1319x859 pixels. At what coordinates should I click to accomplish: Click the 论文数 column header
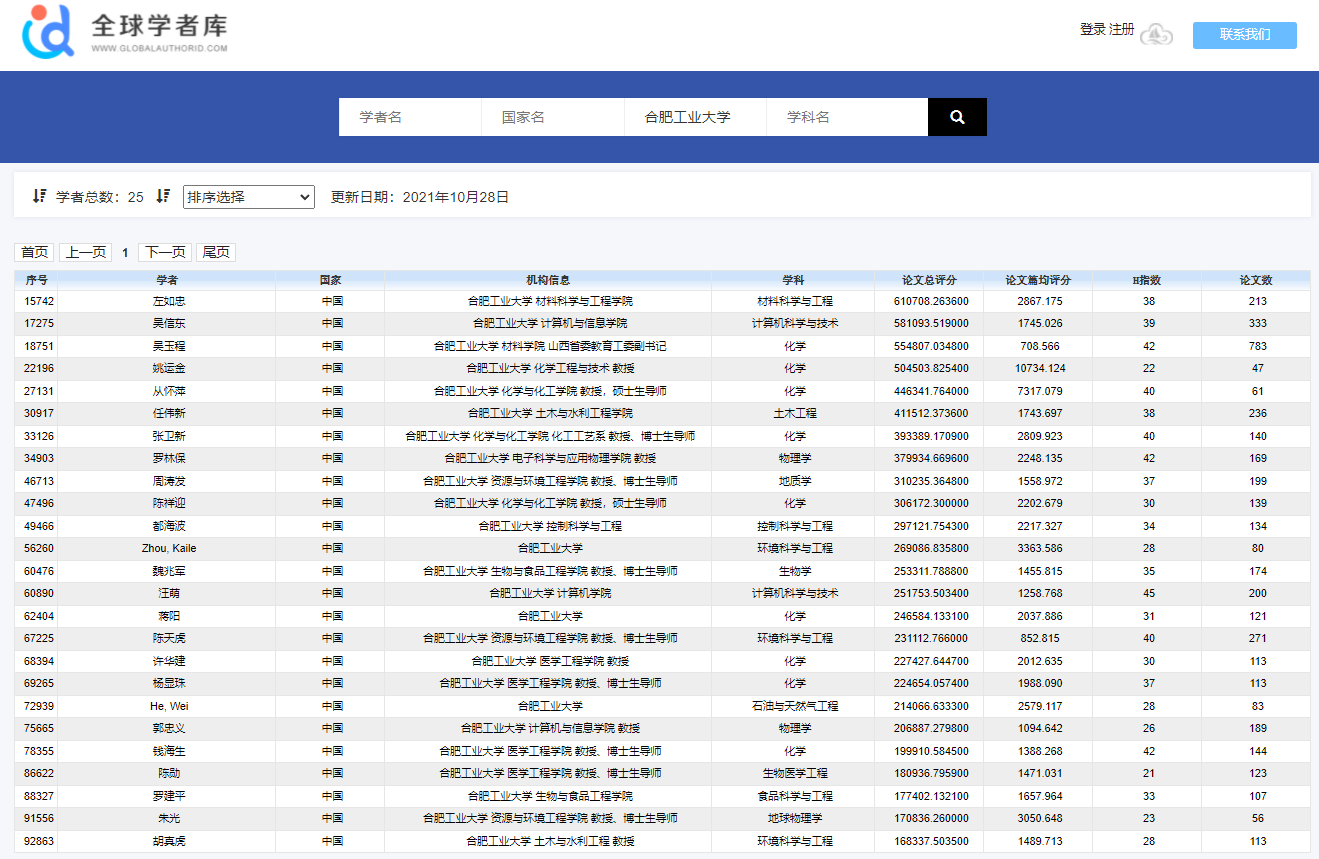coord(1256,280)
